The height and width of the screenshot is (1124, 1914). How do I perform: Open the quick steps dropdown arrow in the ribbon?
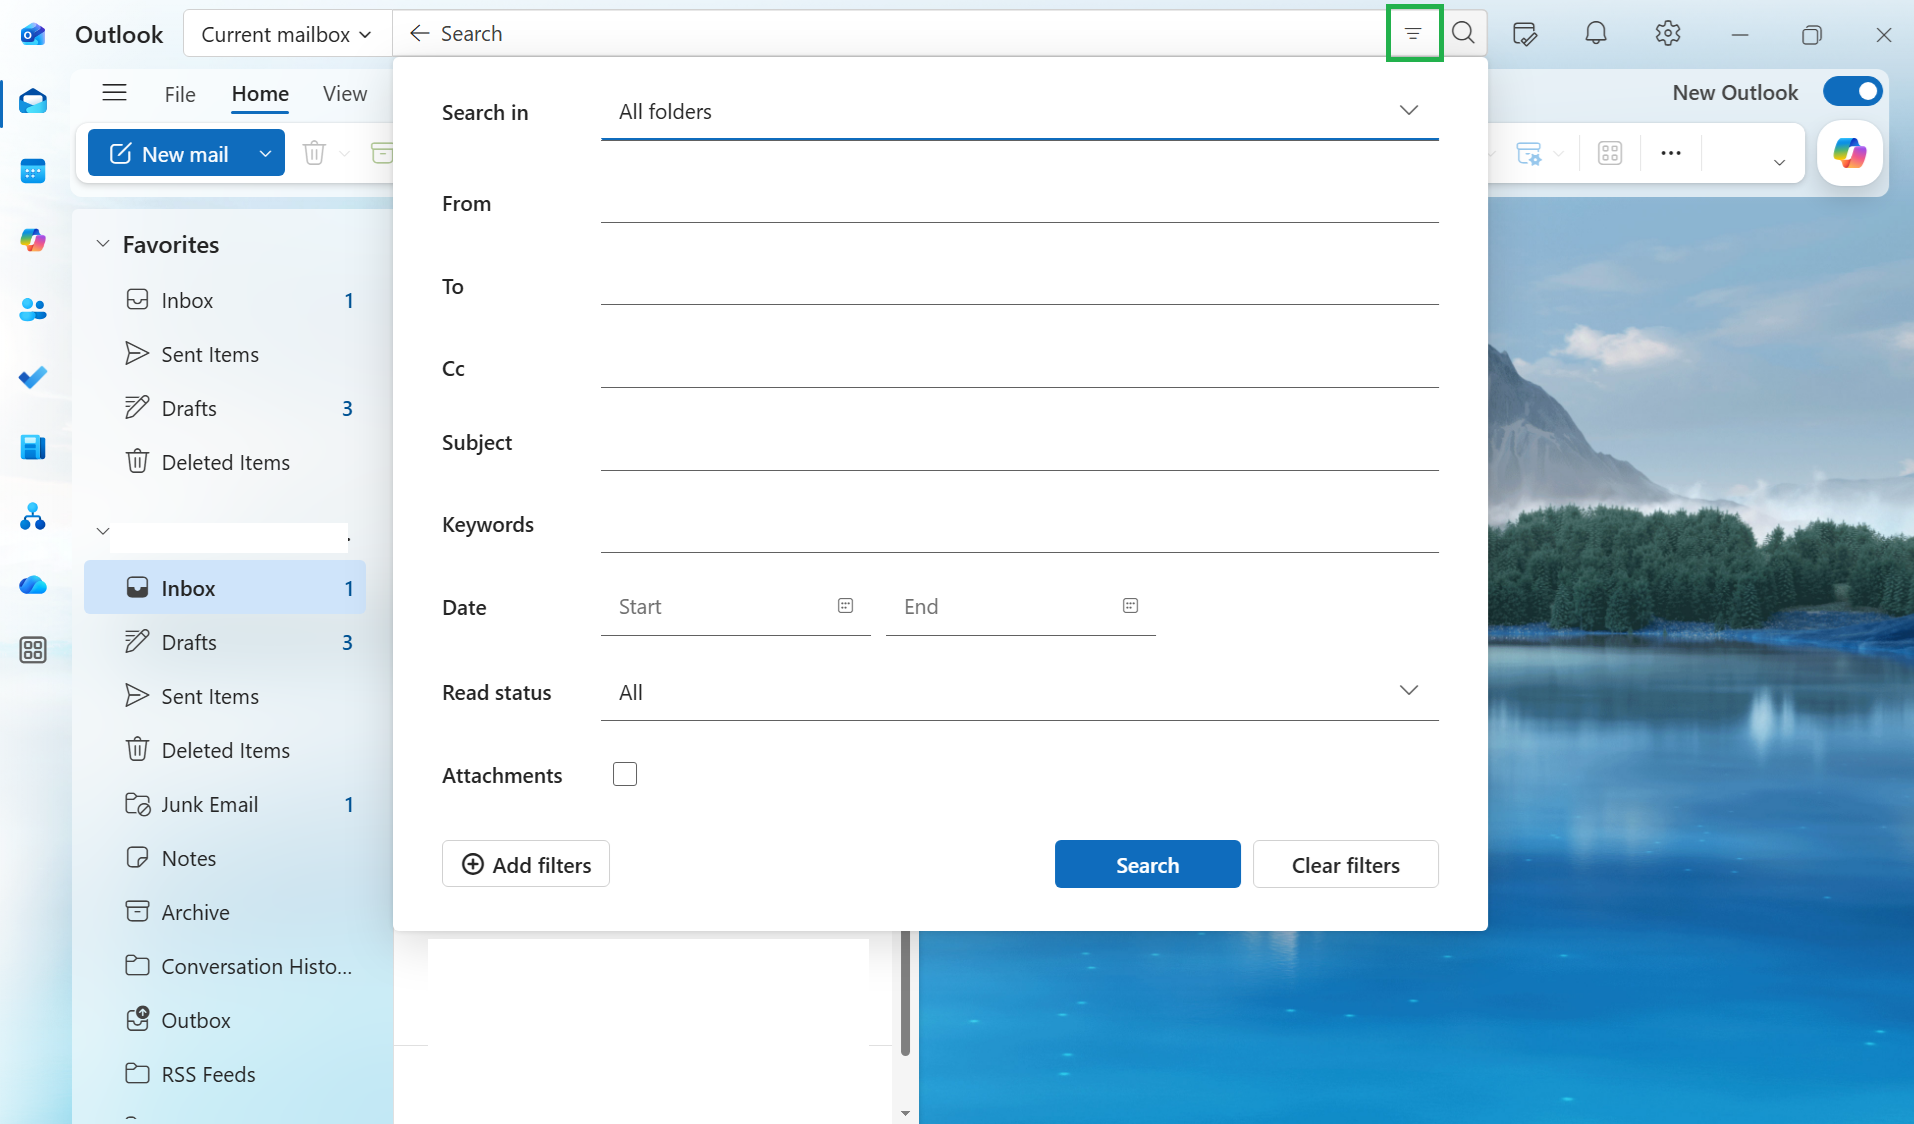[1559, 153]
